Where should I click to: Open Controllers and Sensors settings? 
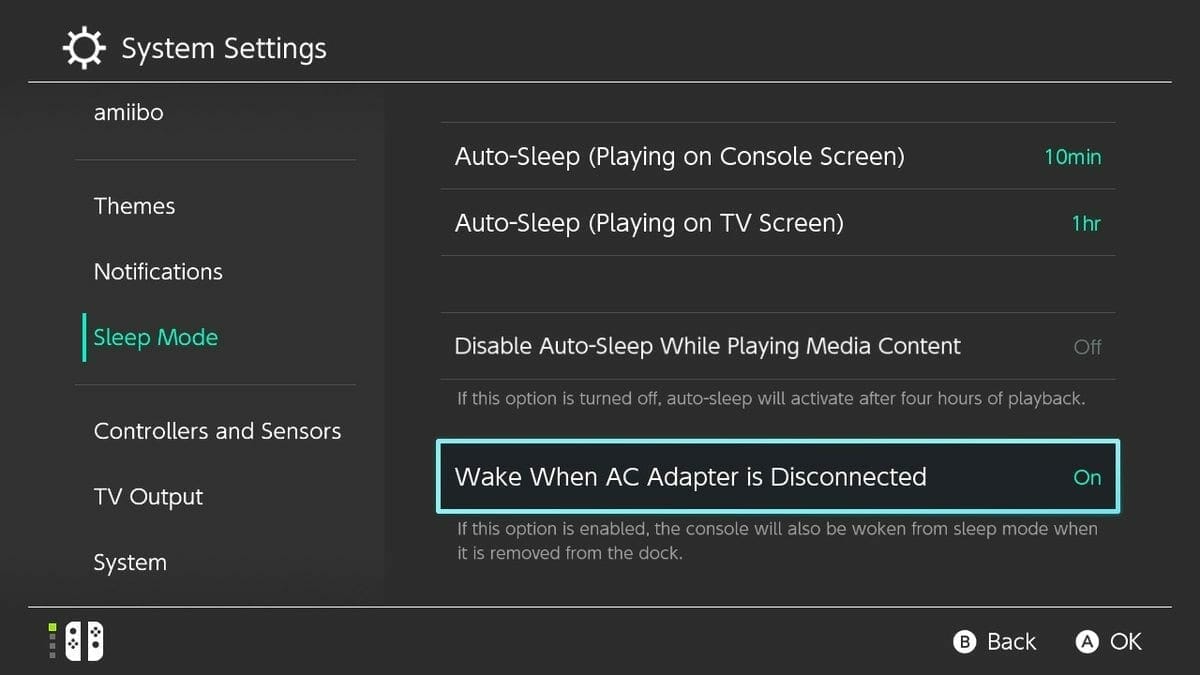[x=217, y=430]
